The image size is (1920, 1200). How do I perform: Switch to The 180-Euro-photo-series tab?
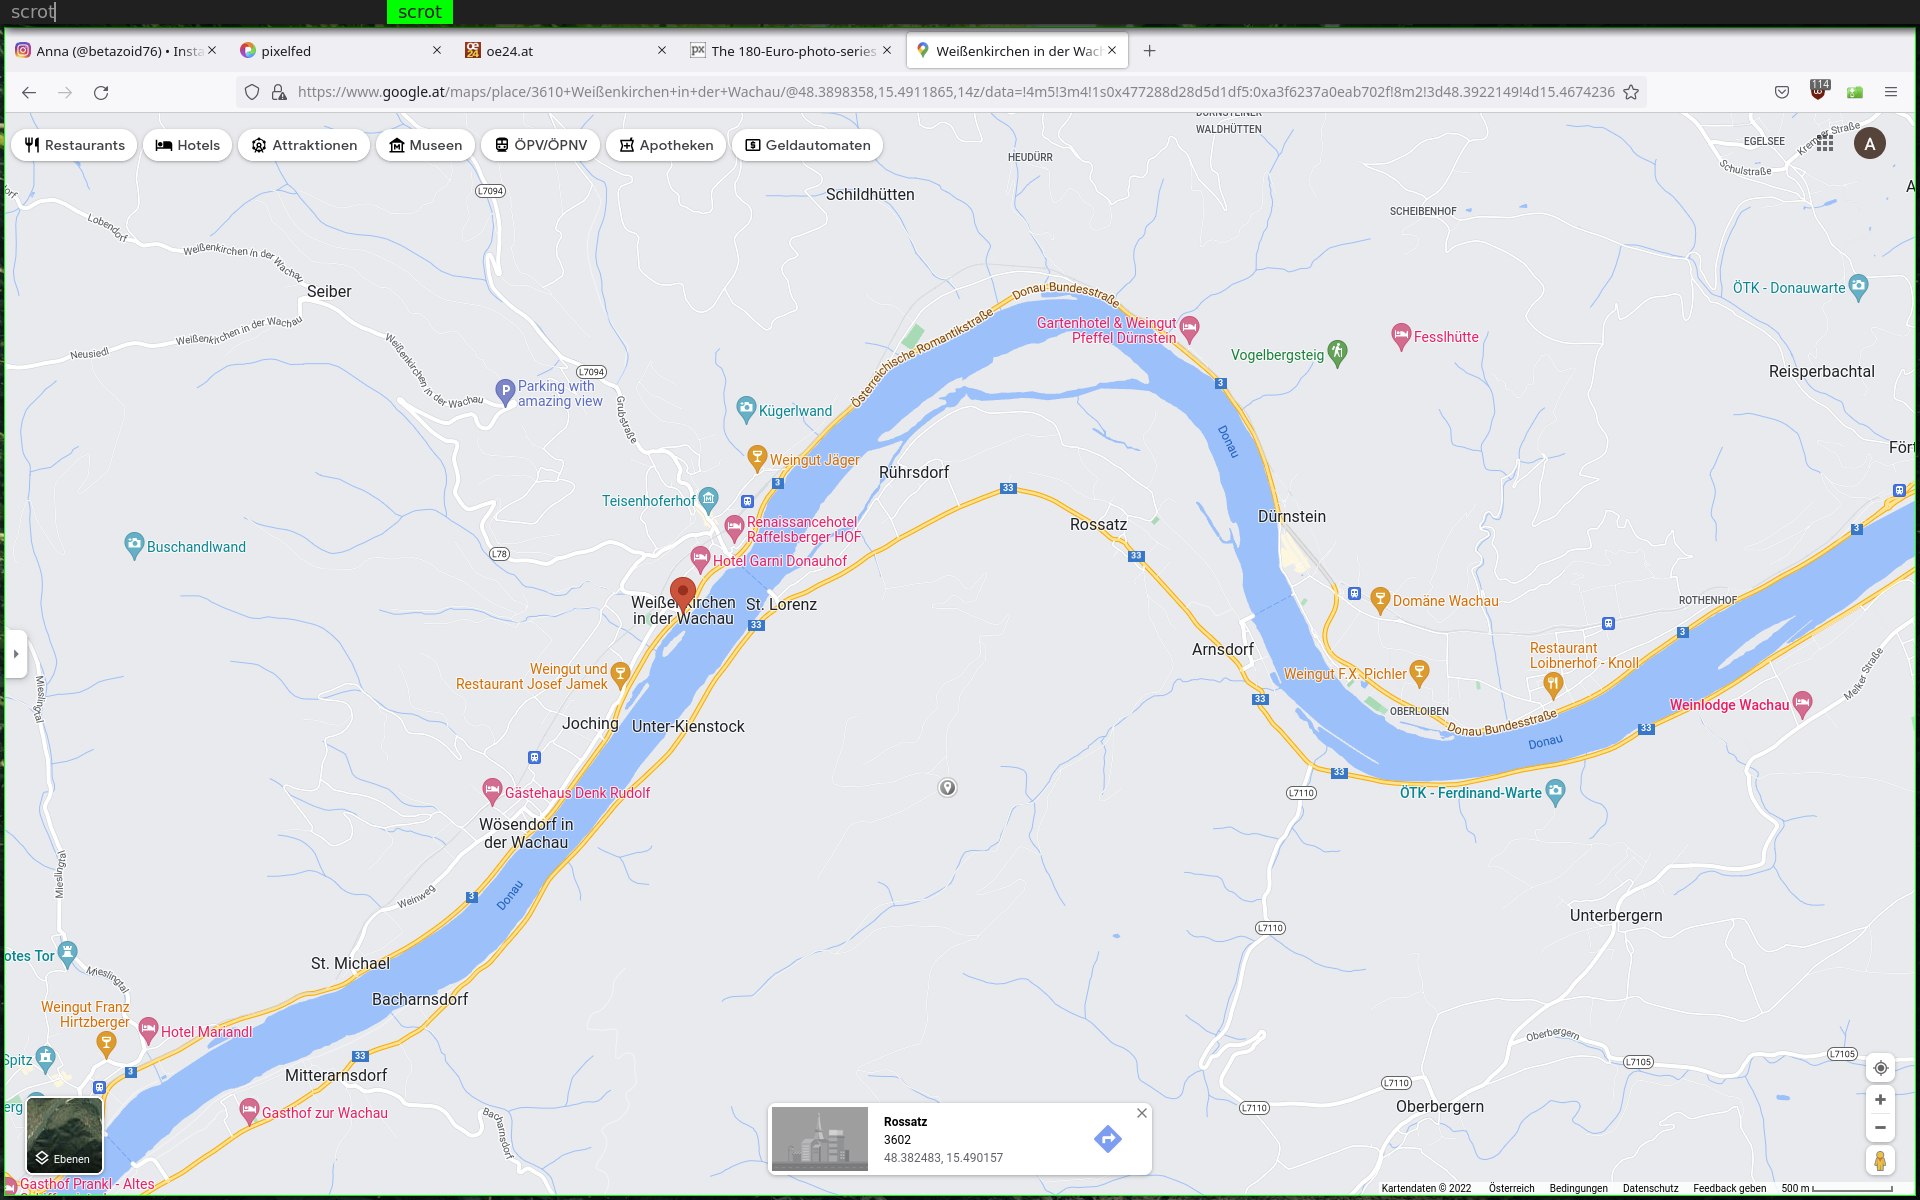coord(790,51)
